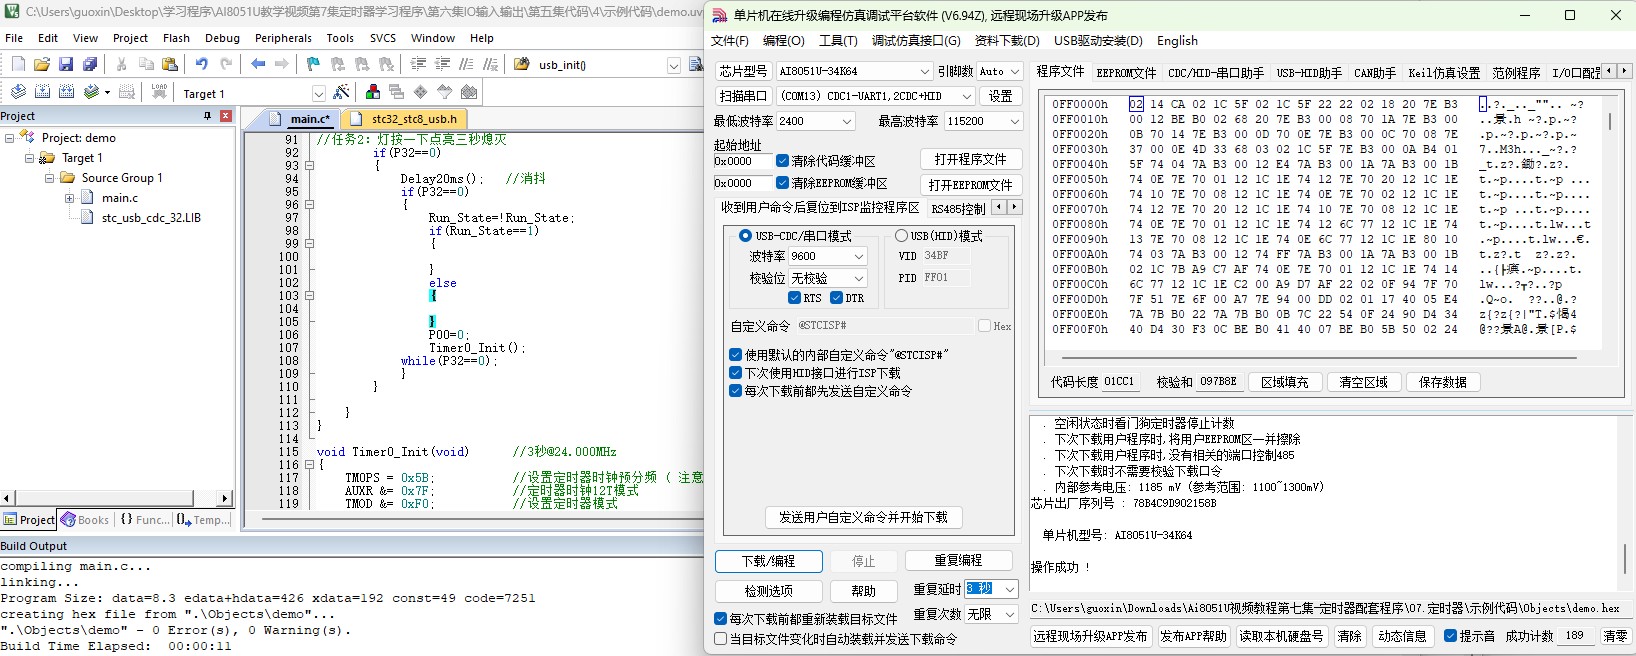This screenshot has width=1636, height=656.
Task: Open Options for Target magic wand icon
Action: [x=342, y=92]
